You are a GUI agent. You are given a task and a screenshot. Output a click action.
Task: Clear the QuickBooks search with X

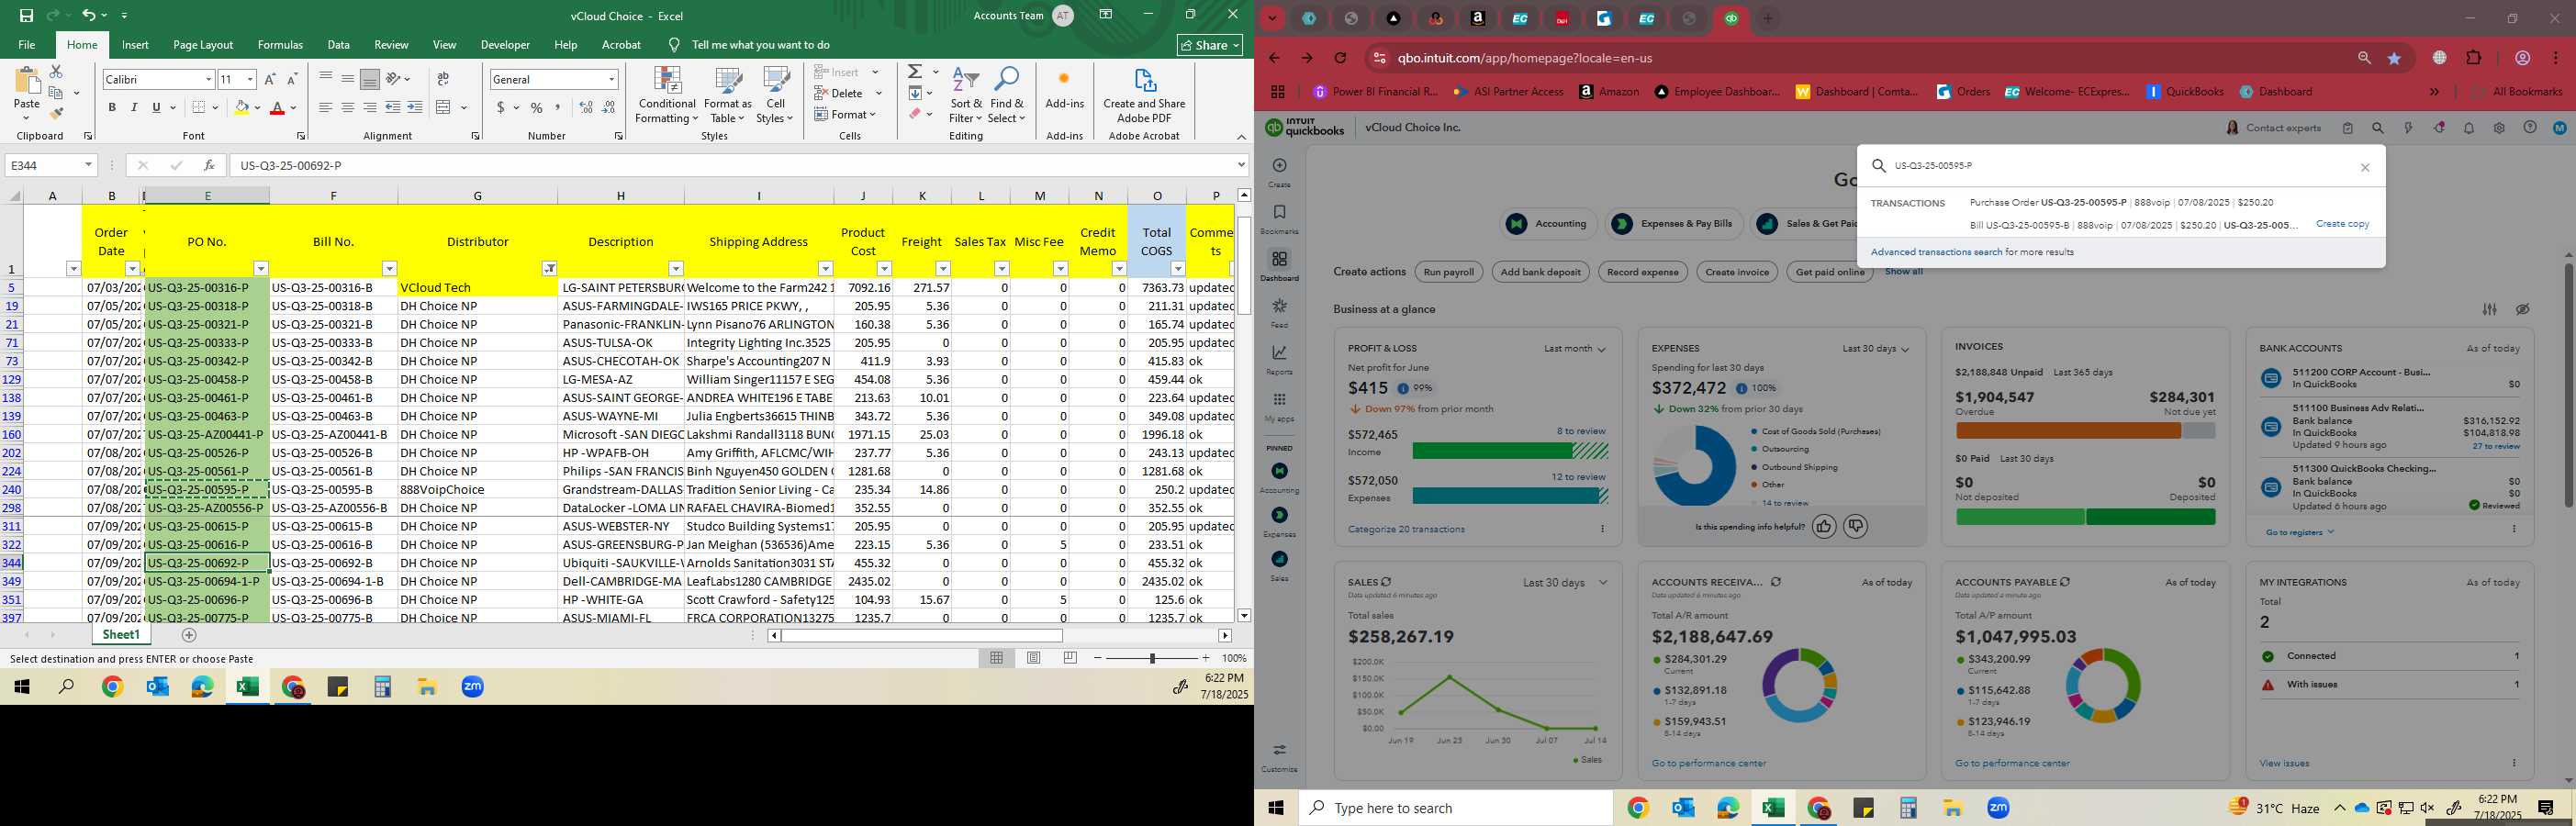2365,168
